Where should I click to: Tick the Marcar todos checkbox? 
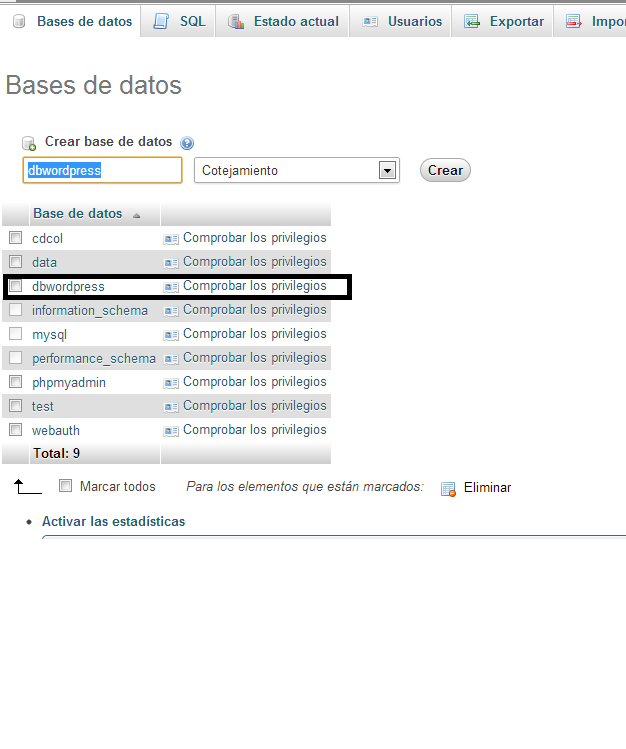(x=65, y=486)
